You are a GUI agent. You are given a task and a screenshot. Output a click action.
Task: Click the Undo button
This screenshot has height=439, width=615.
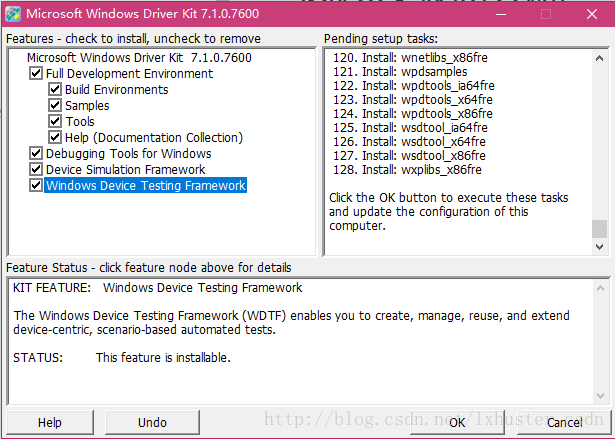pyautogui.click(x=152, y=423)
